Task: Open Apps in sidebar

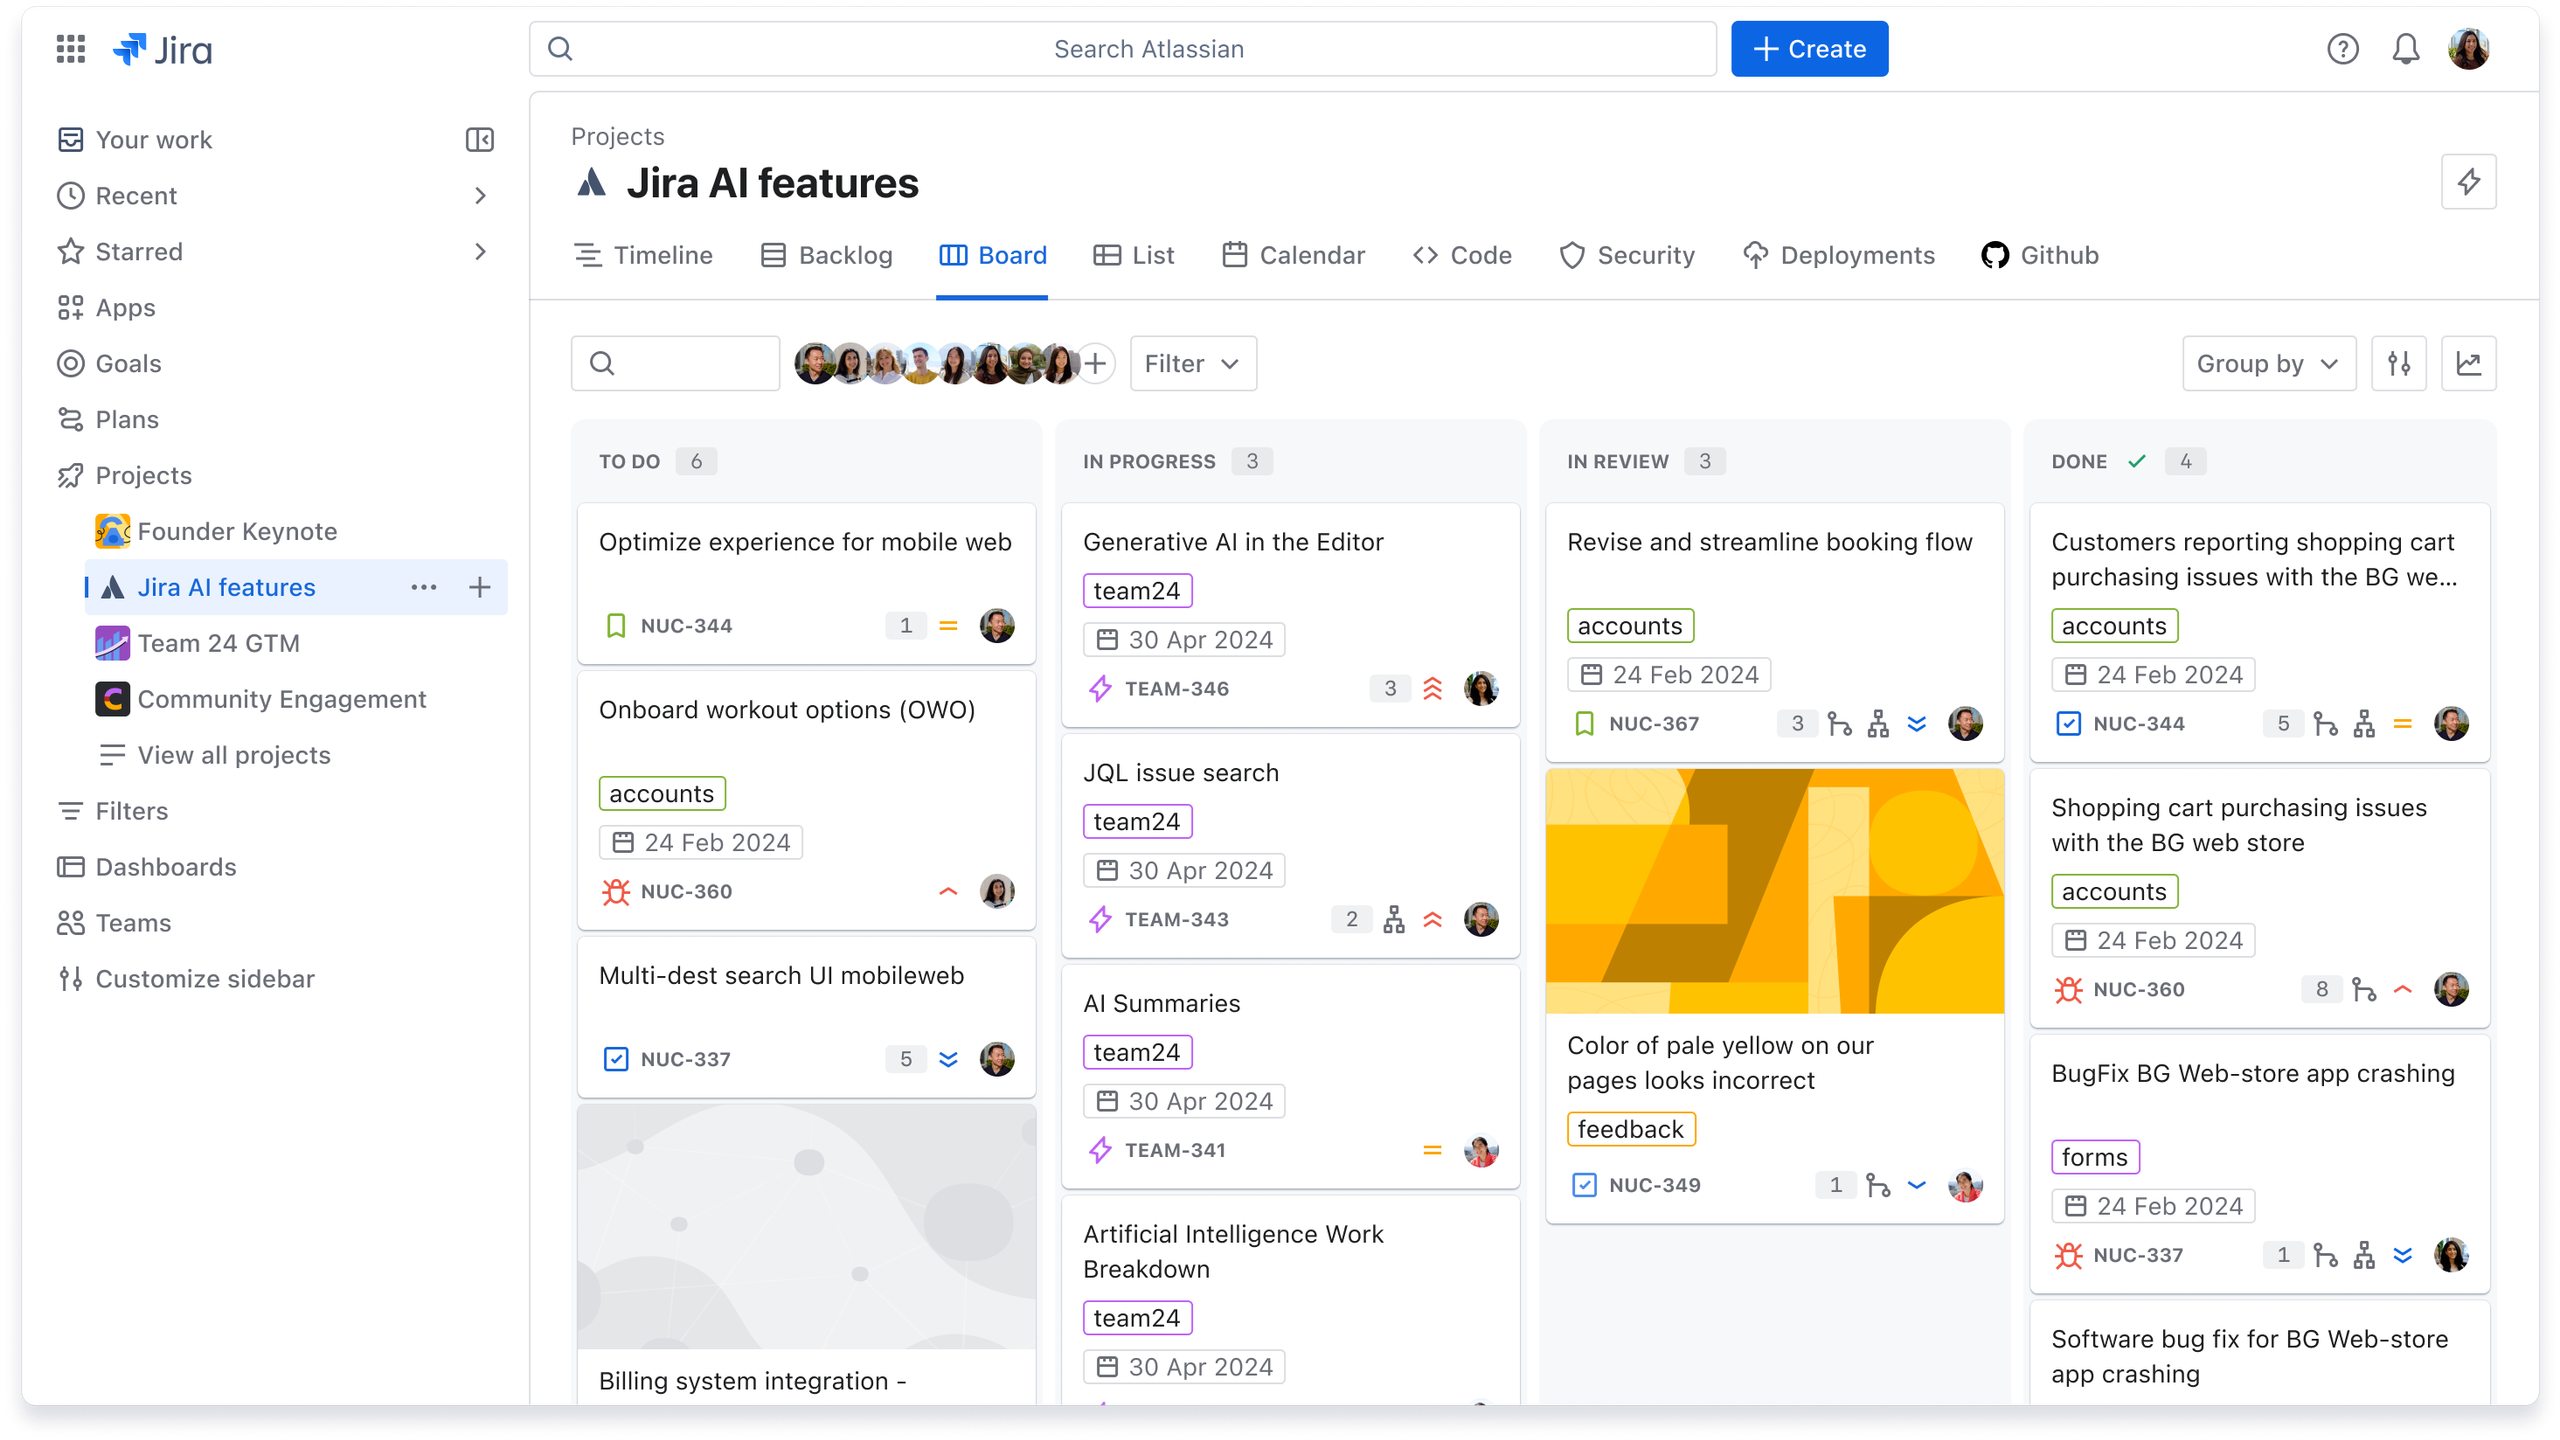Action: coord(106,307)
